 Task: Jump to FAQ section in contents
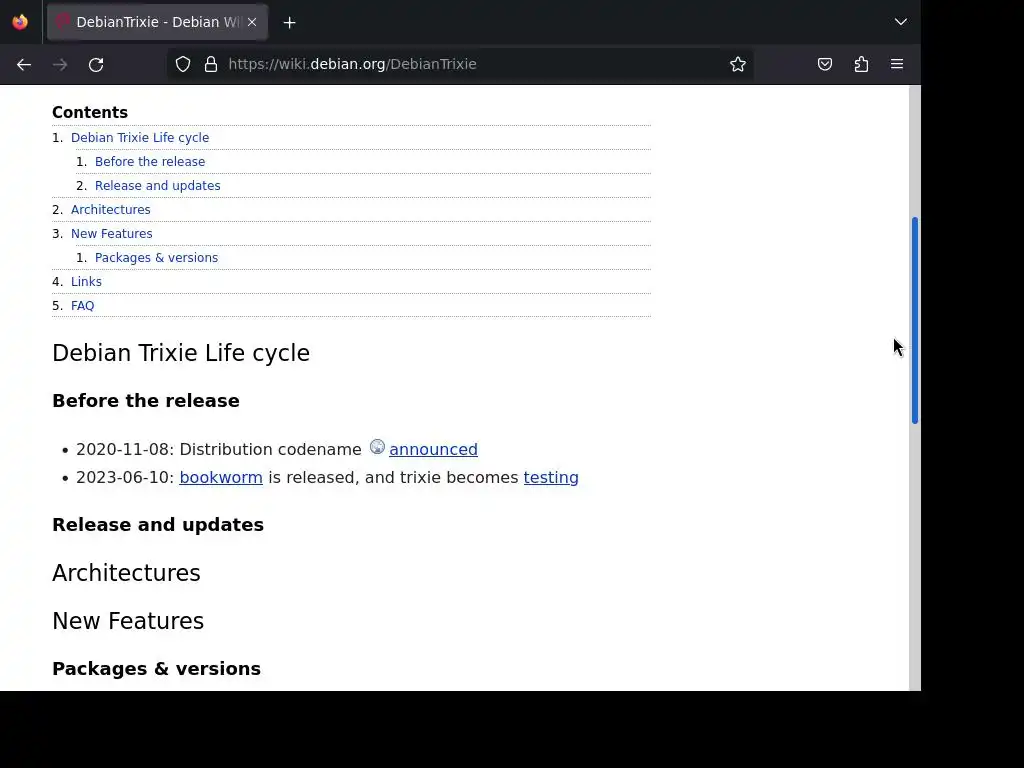click(x=82, y=306)
